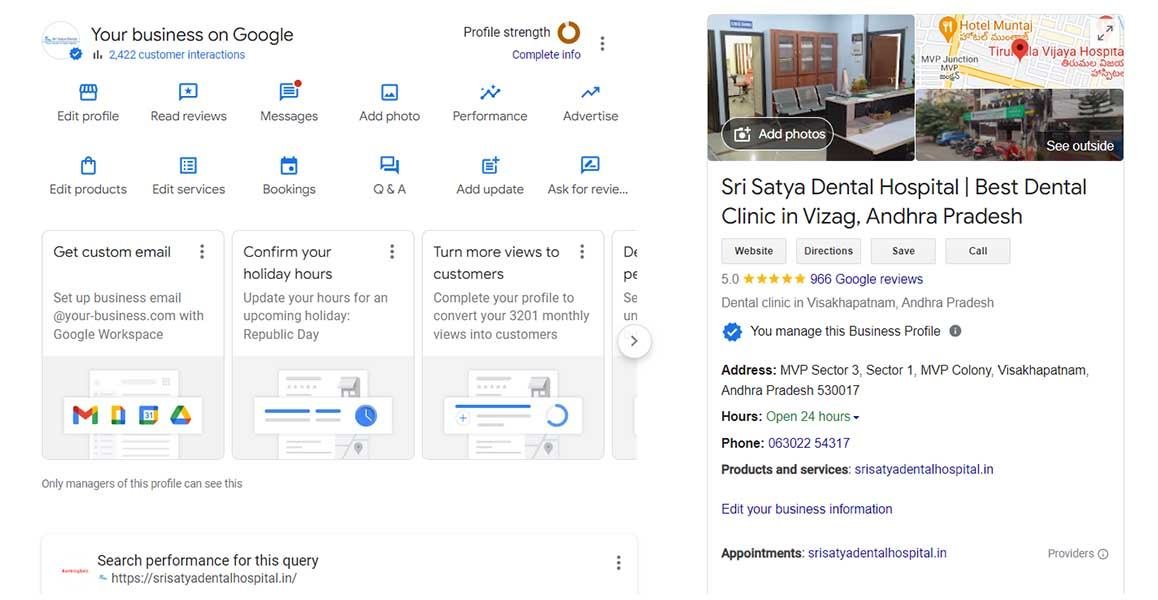Viewport: 1158px width, 600px height.
Task: Open the three-dot menu beside Profile strength
Action: [603, 44]
